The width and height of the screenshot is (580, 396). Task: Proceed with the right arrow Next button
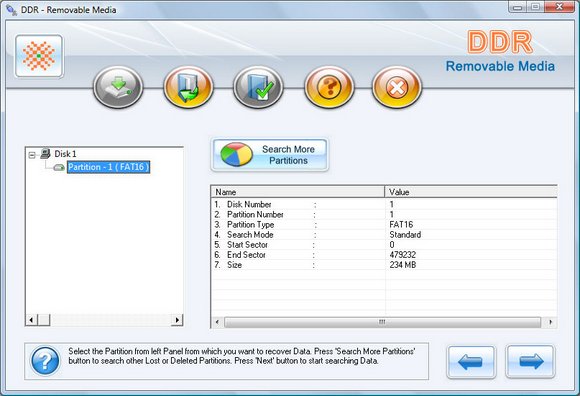click(x=530, y=362)
